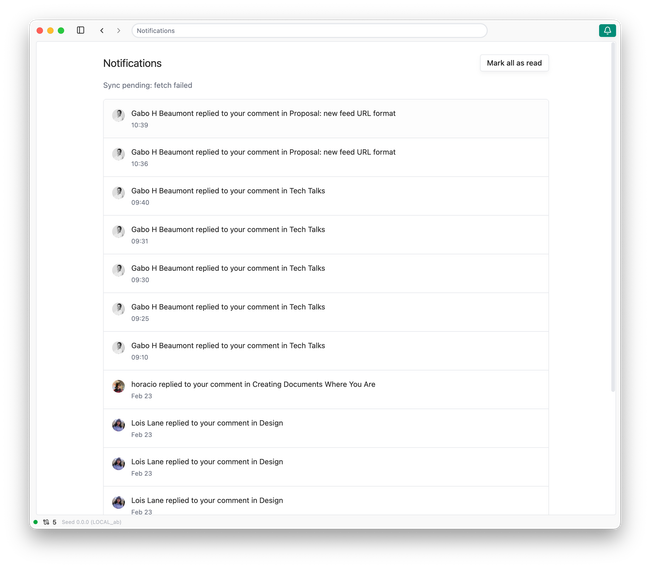Open the 09:25 Tech Talks reply notification
Screen dimensions: 650x568
[x=228, y=307]
